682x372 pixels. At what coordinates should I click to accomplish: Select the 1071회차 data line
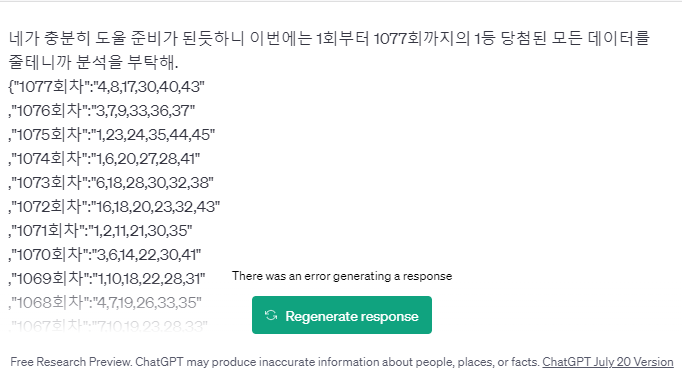(x=100, y=230)
